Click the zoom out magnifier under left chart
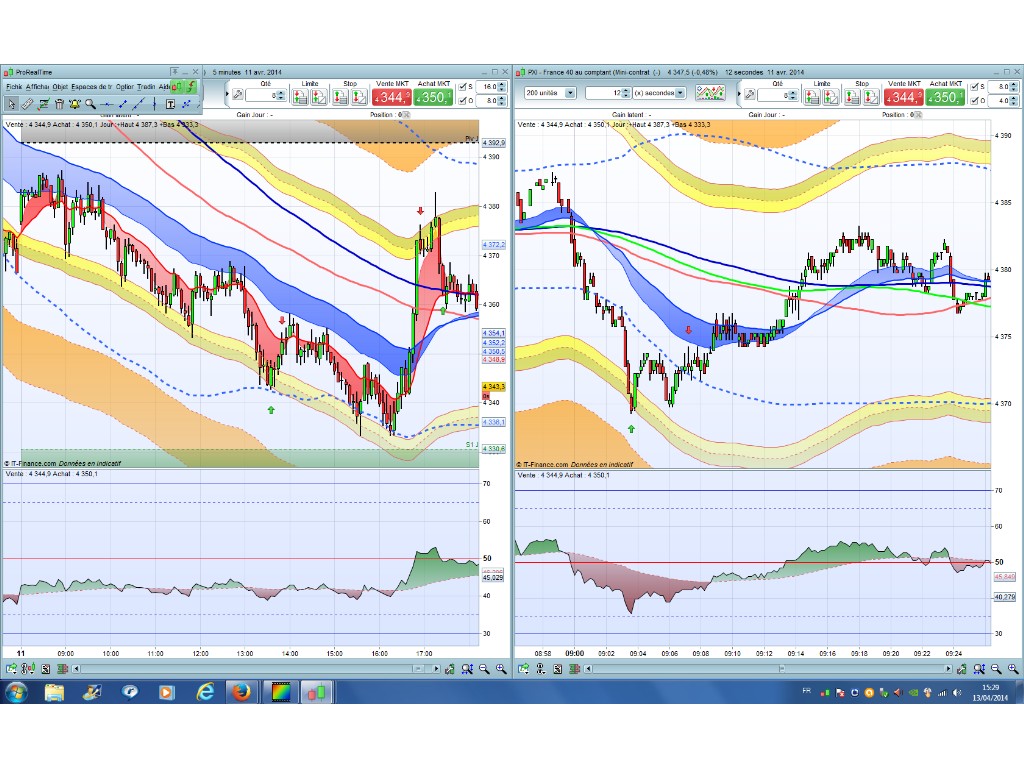Image resolution: width=1024 pixels, height=768 pixels. tap(484, 669)
